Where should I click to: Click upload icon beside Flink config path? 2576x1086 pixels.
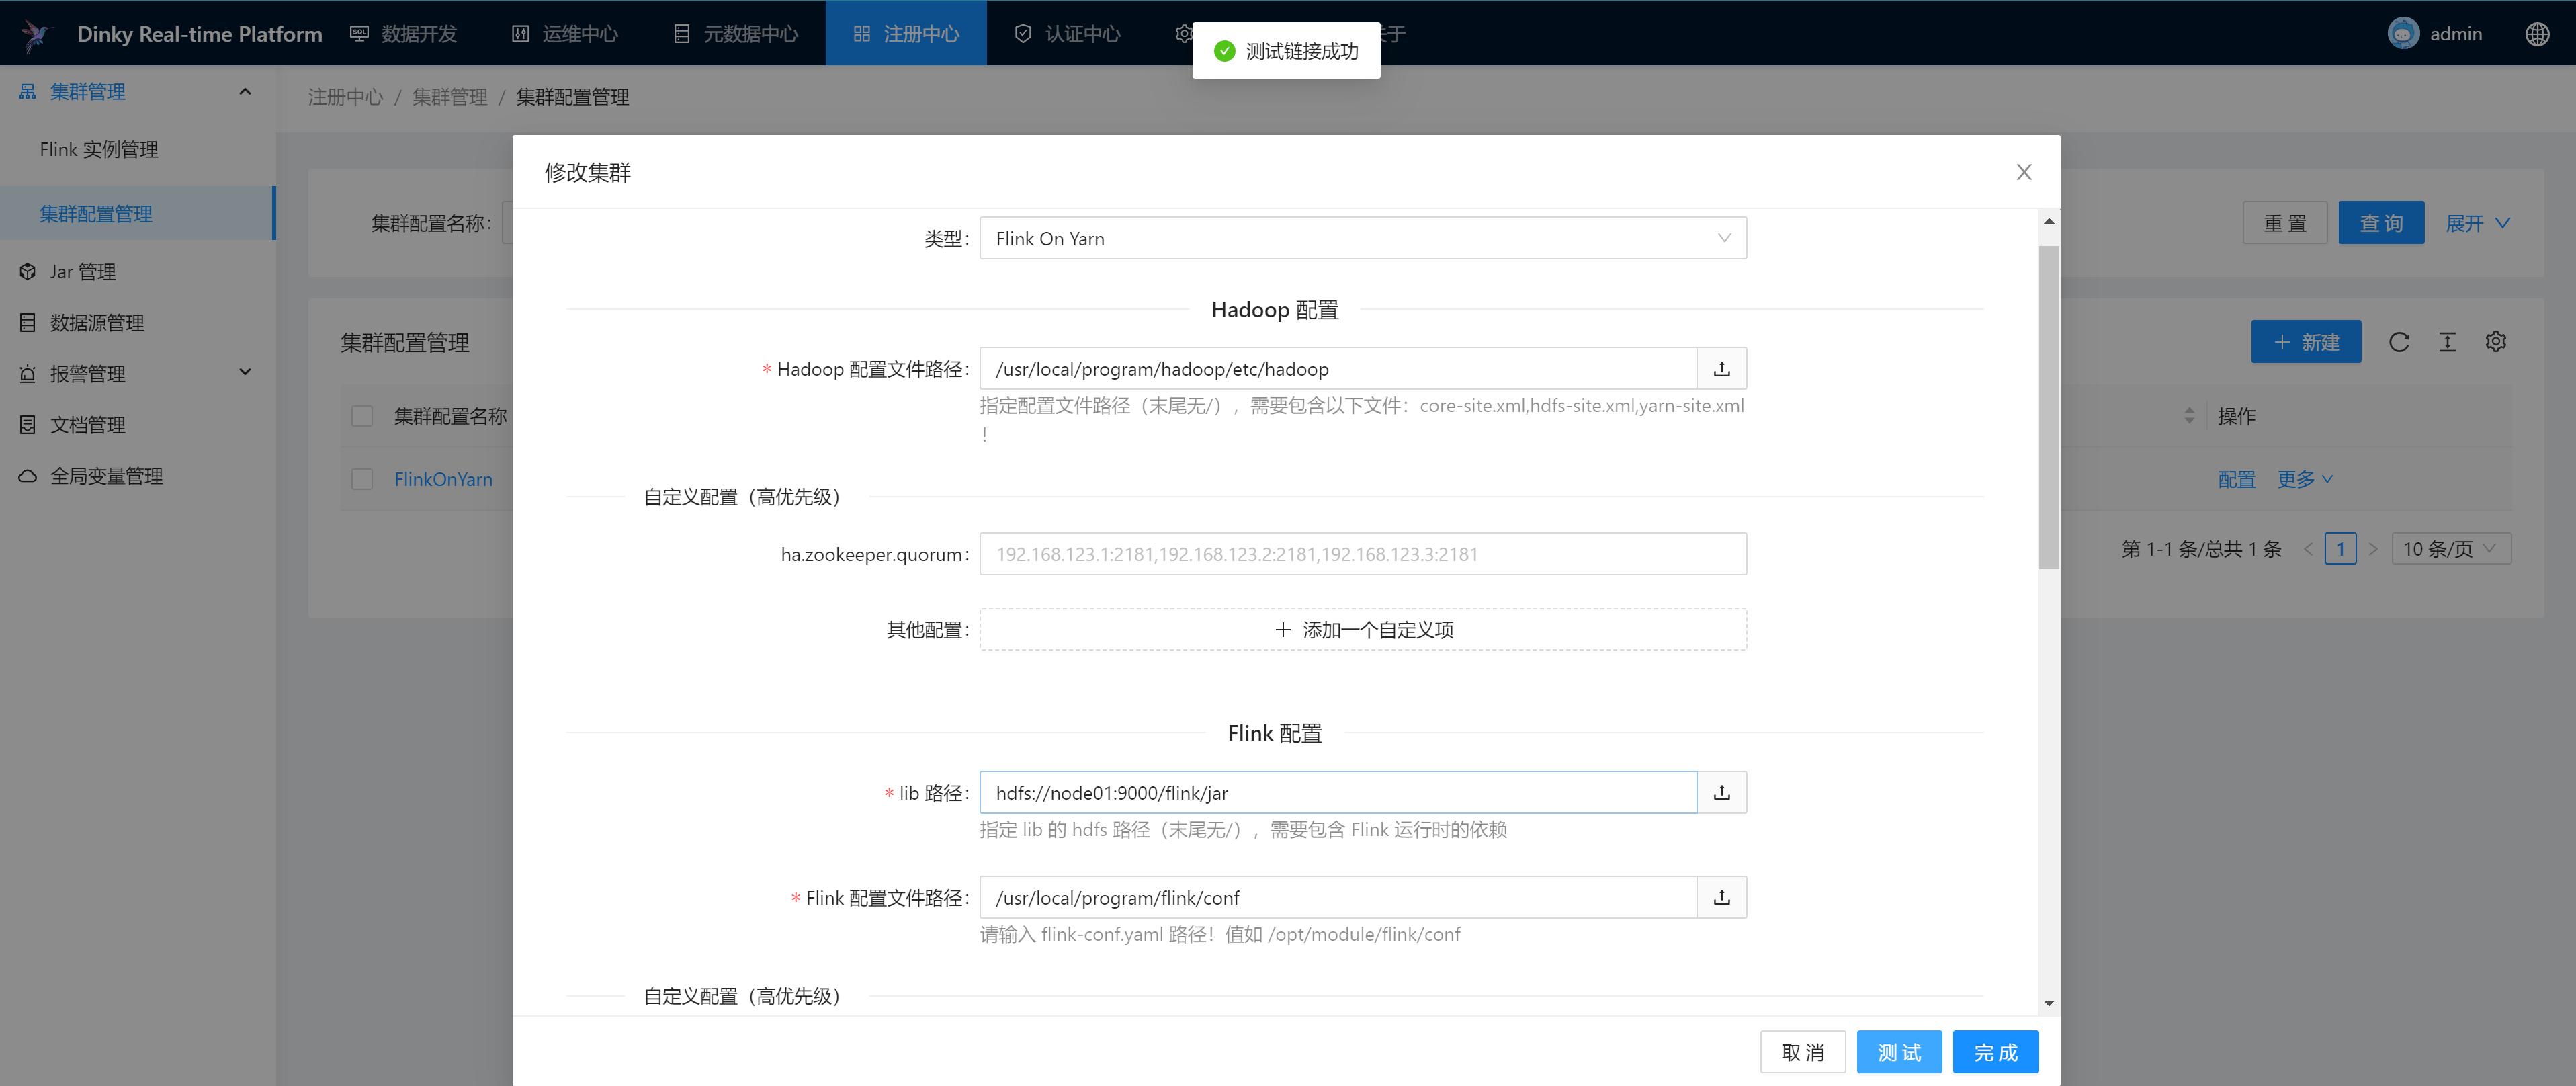coord(1721,897)
